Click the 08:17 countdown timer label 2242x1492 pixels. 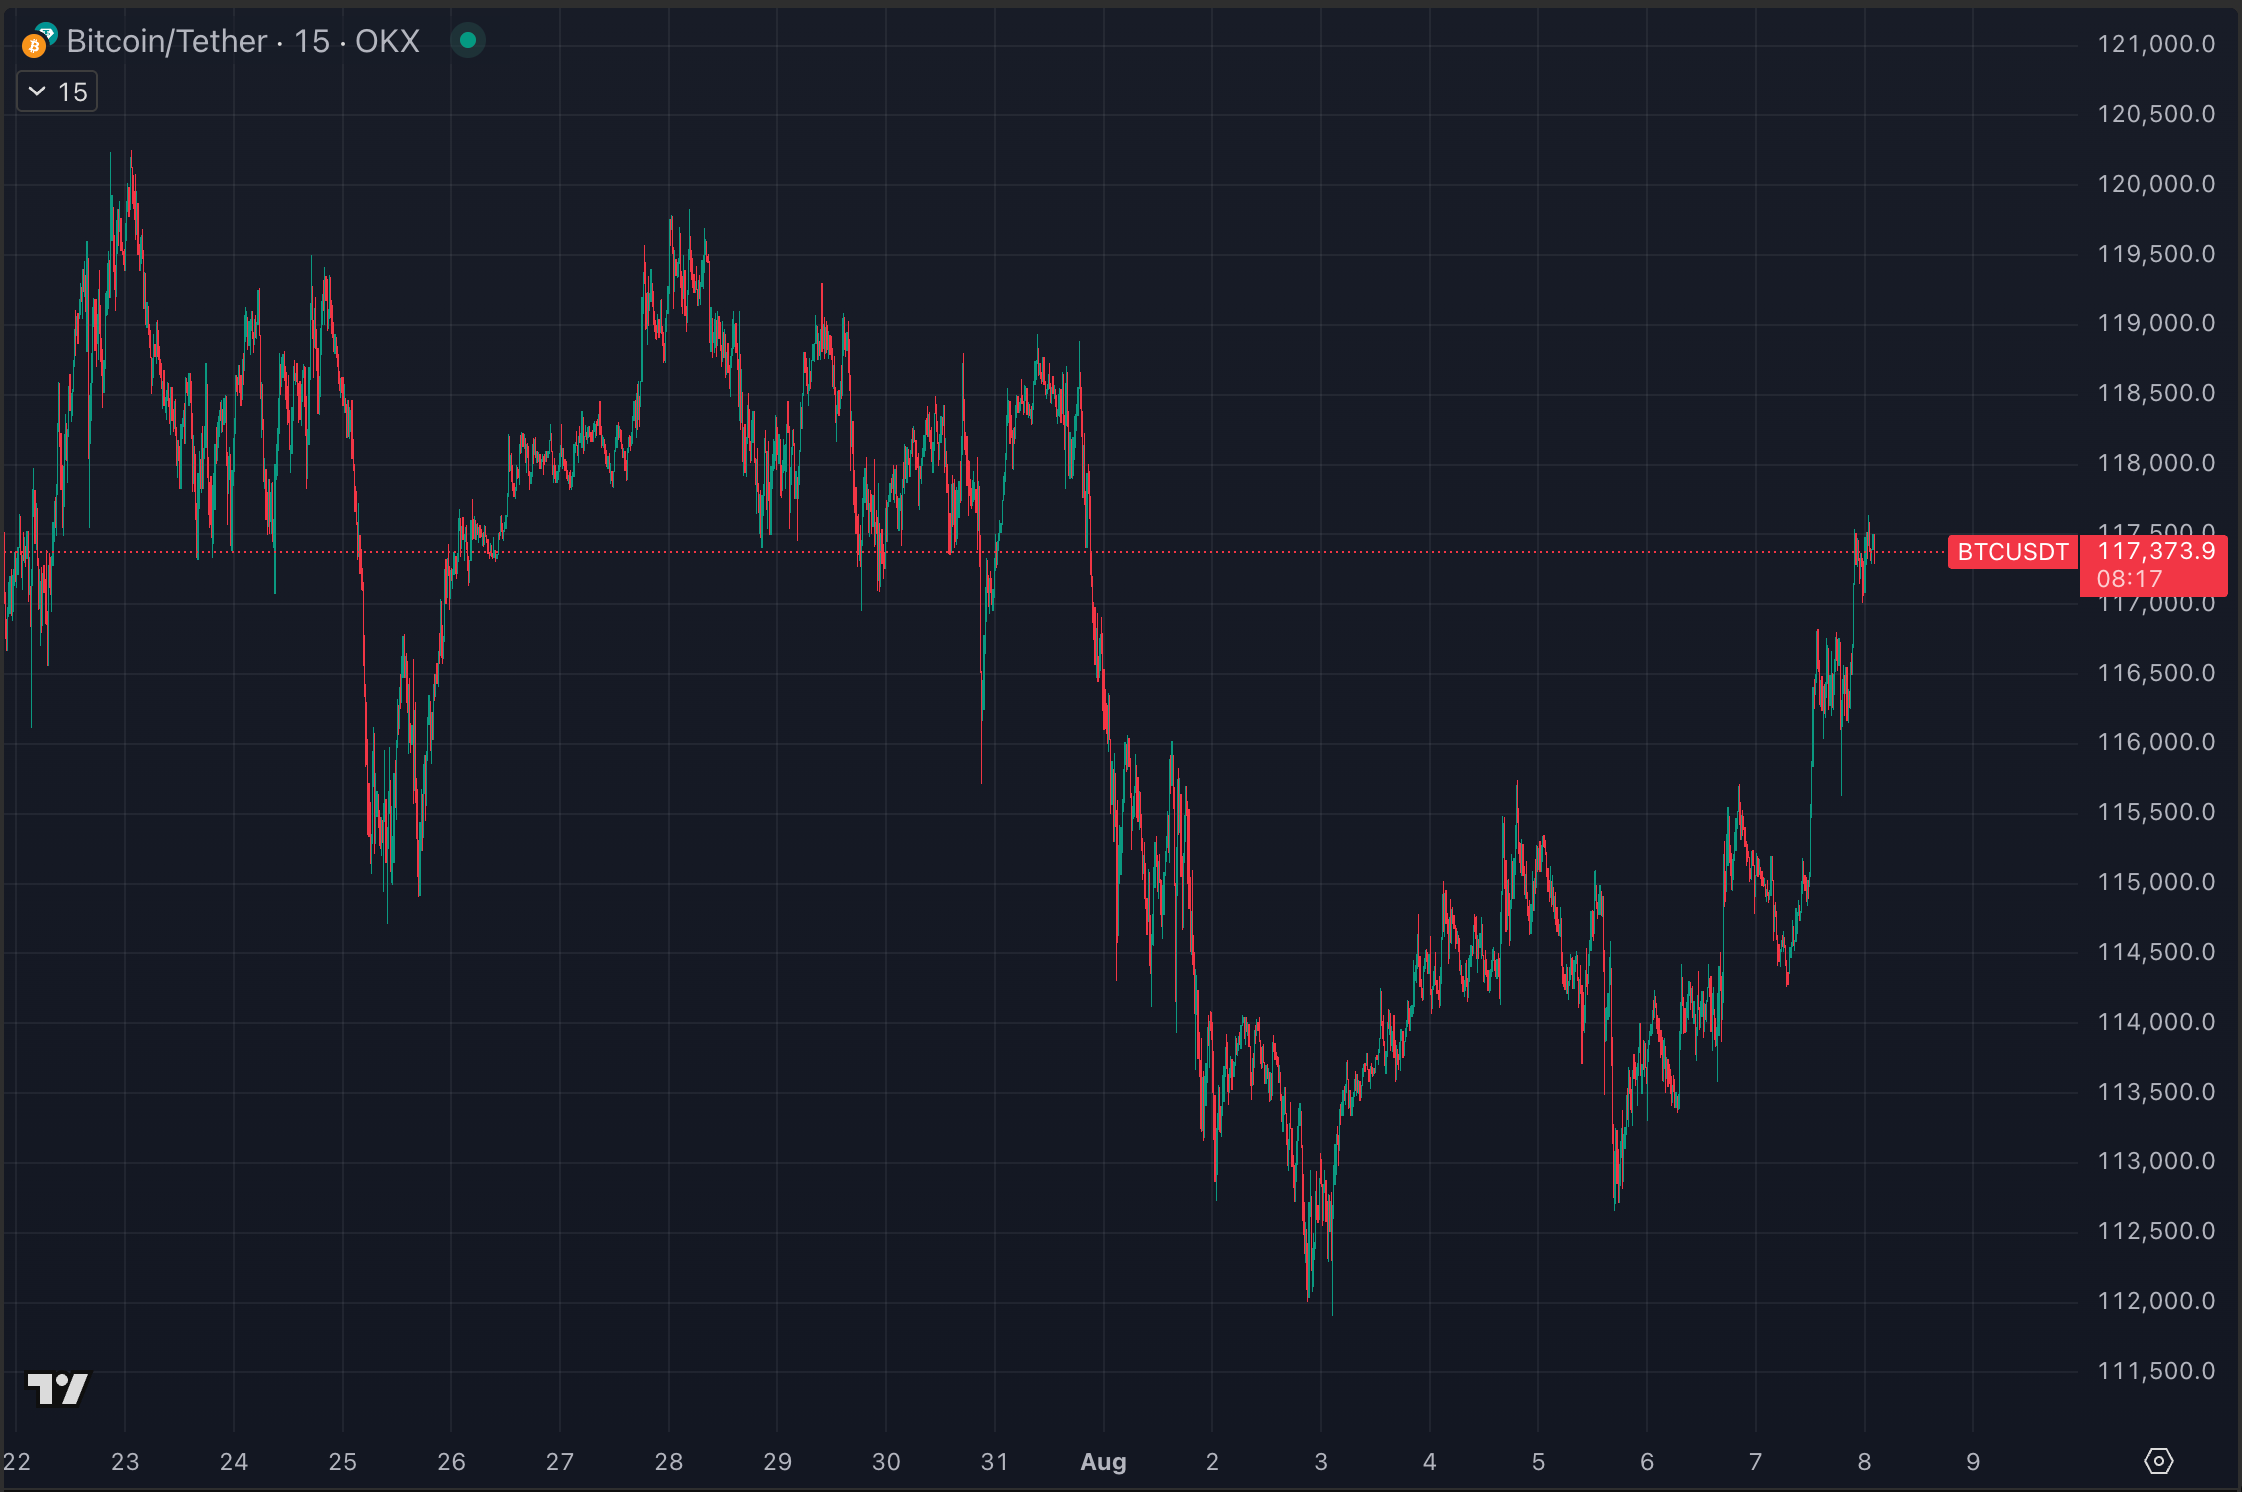pos(2129,579)
